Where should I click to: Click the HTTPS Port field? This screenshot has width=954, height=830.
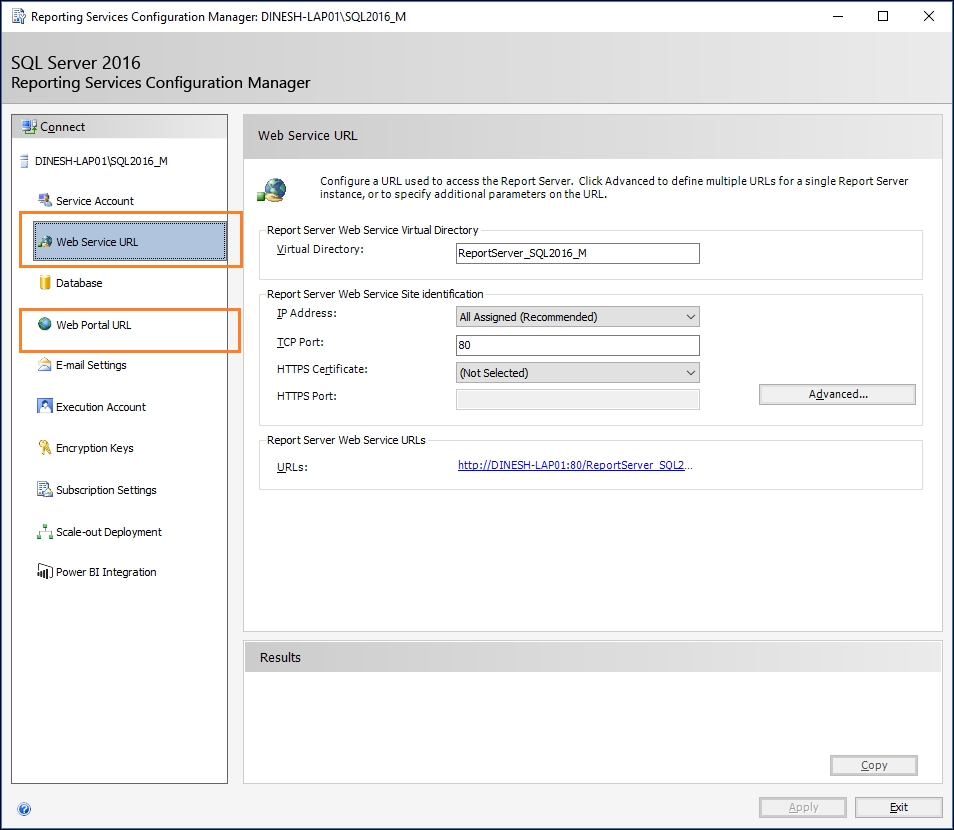point(577,399)
